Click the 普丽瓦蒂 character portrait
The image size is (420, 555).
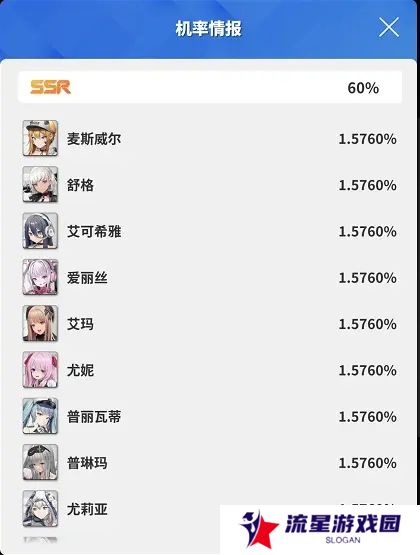[x=40, y=416]
